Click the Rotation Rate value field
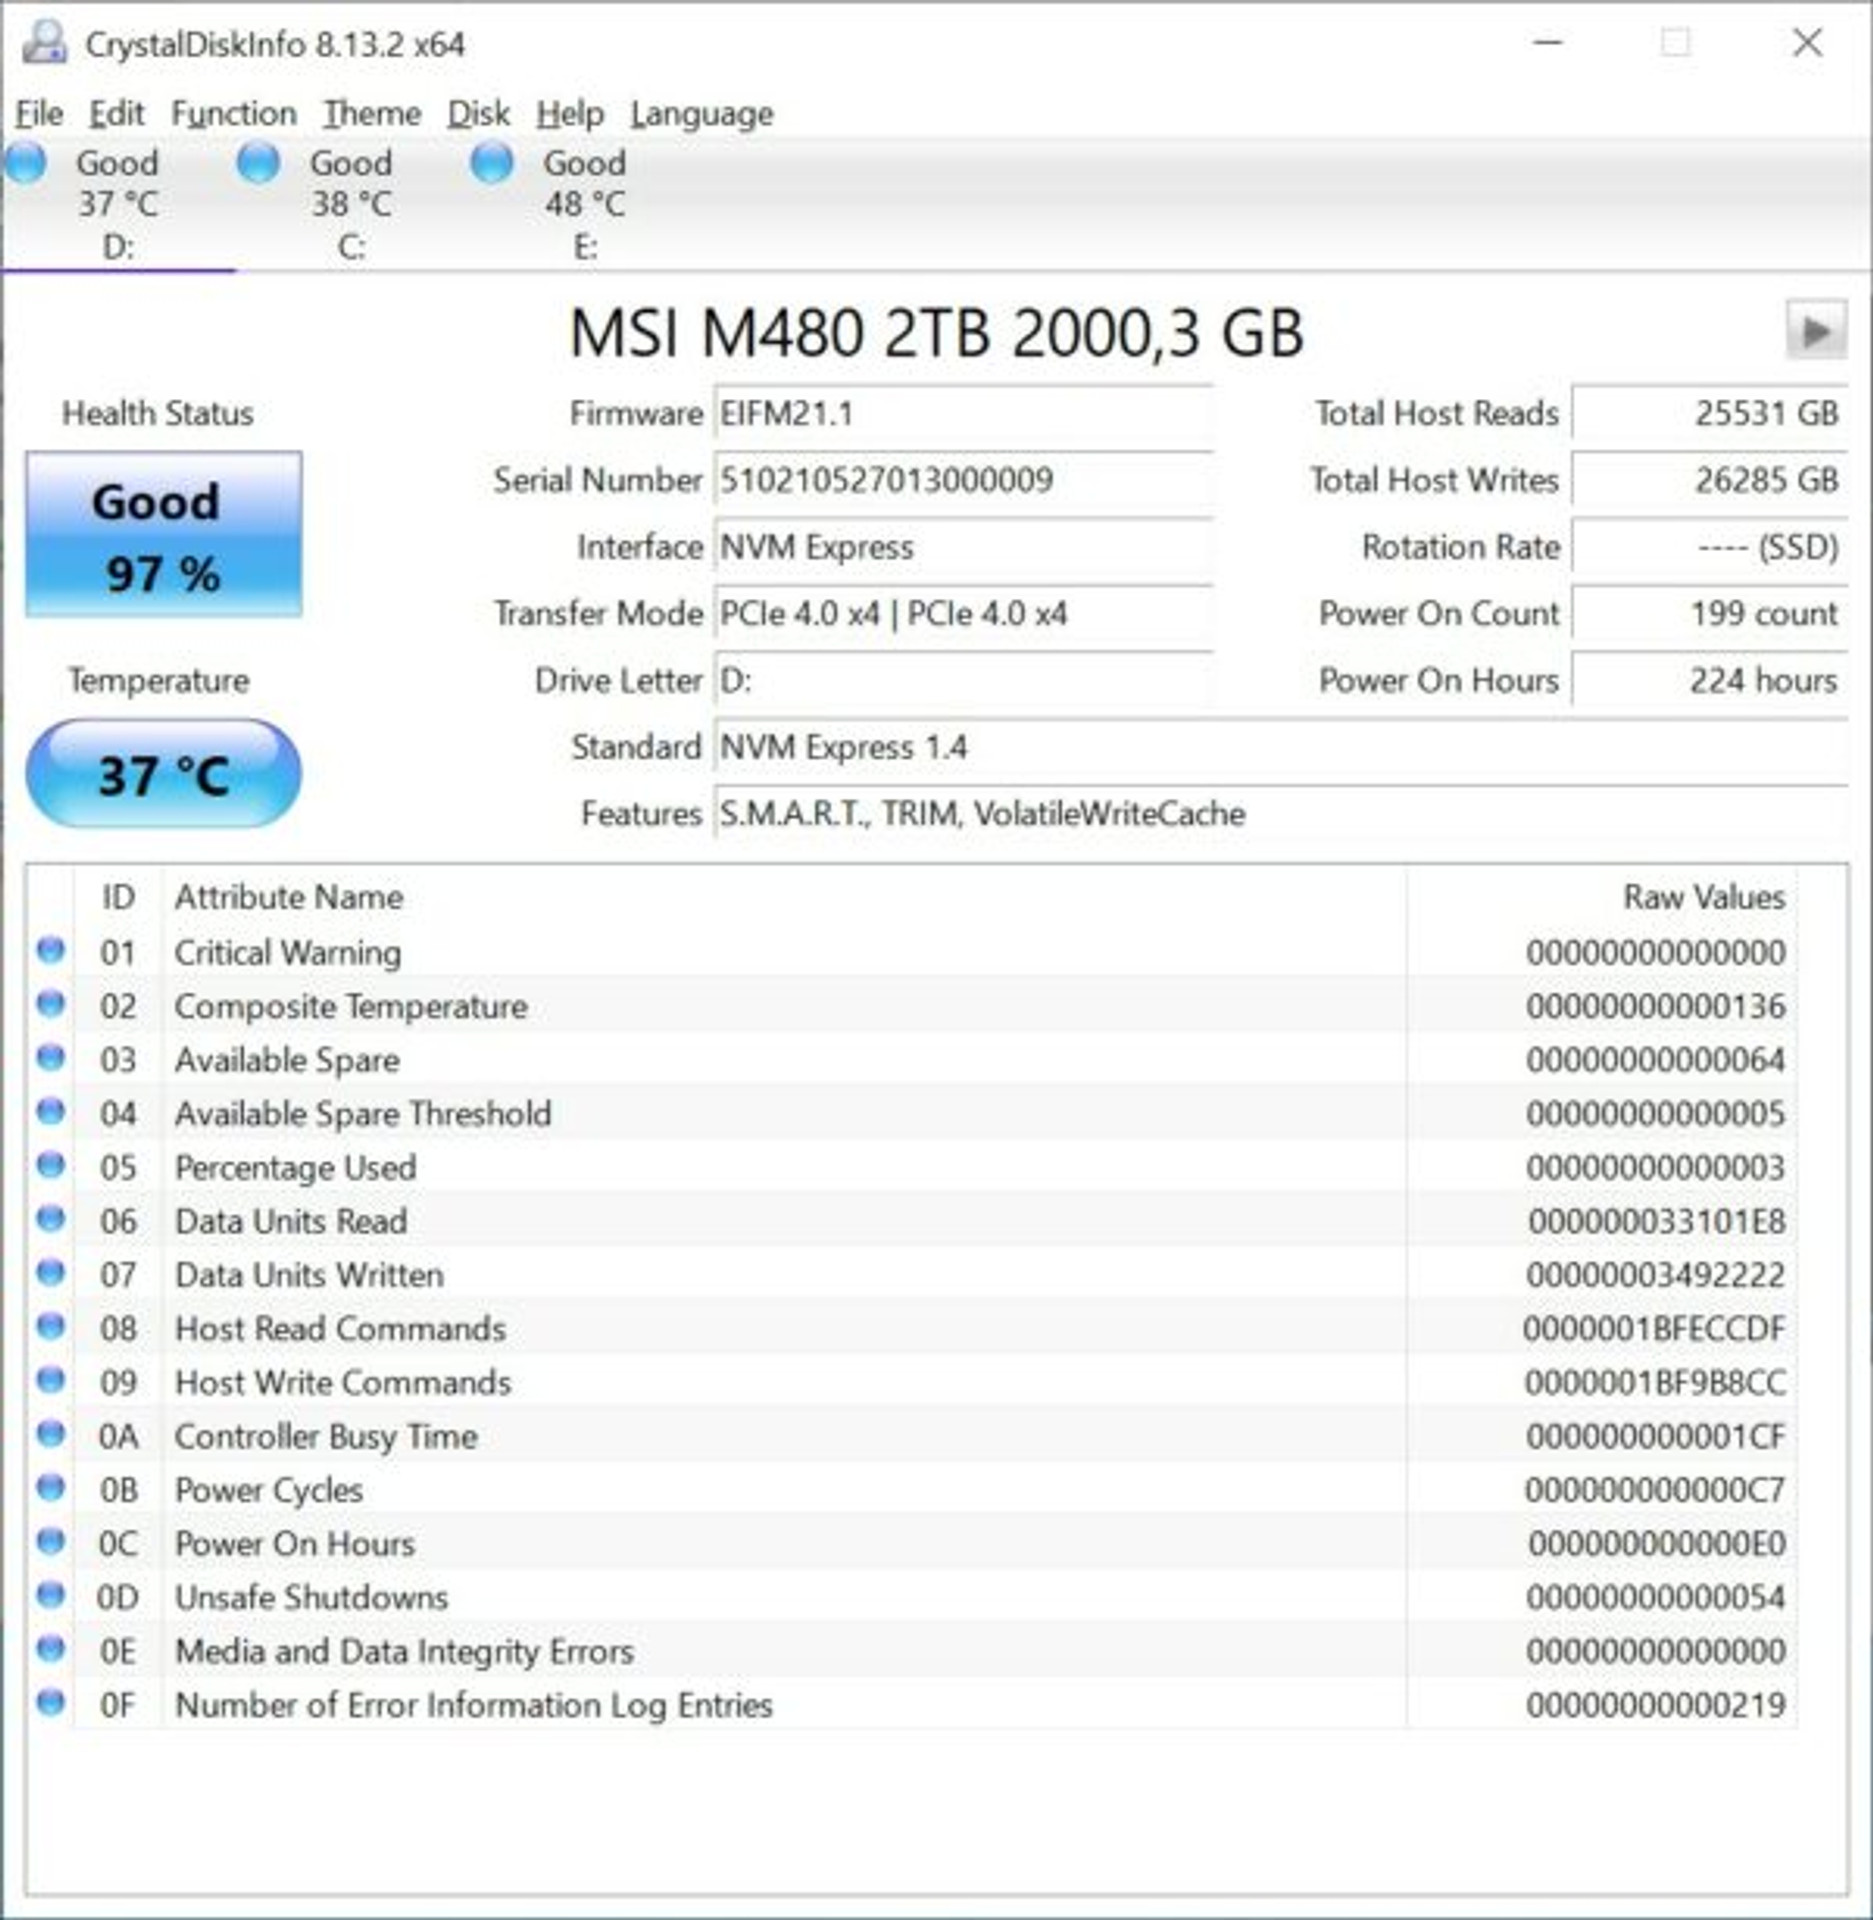This screenshot has height=1920, width=1873. click(x=1709, y=547)
